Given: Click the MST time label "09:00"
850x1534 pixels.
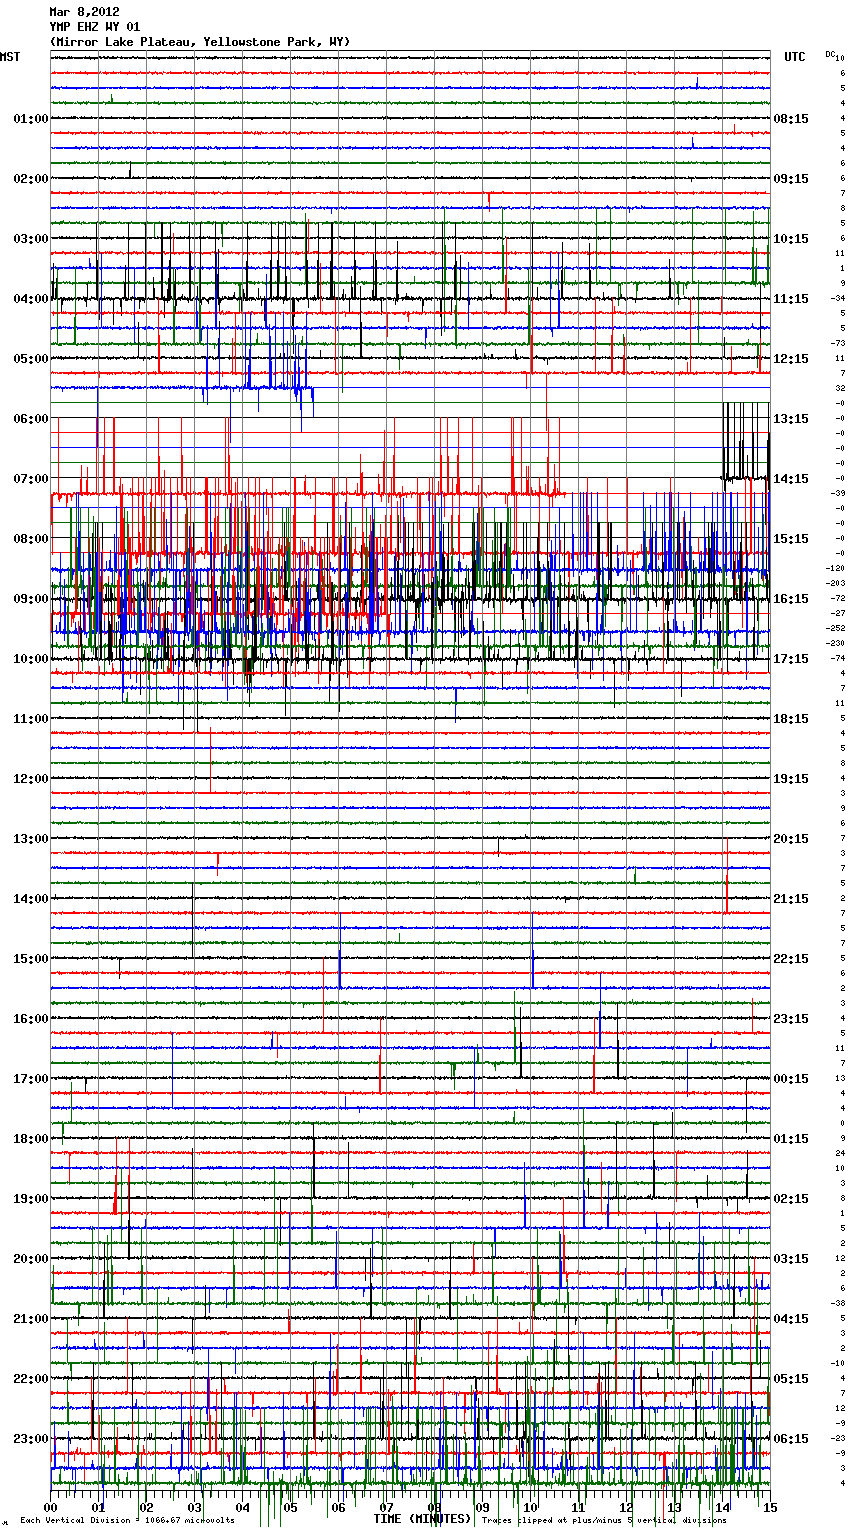Looking at the screenshot, I should (x=31, y=599).
